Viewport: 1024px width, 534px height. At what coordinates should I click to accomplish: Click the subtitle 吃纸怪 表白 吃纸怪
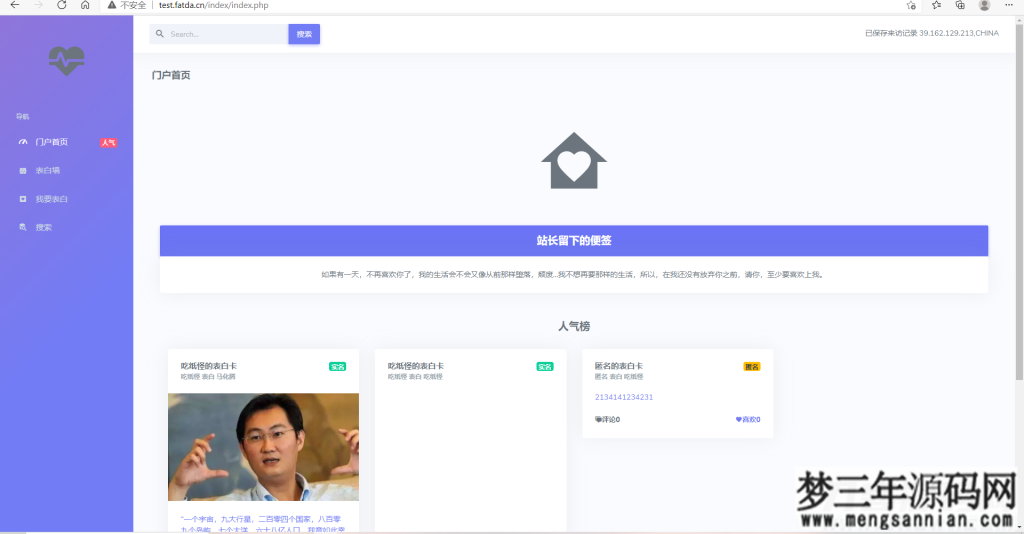pos(415,377)
